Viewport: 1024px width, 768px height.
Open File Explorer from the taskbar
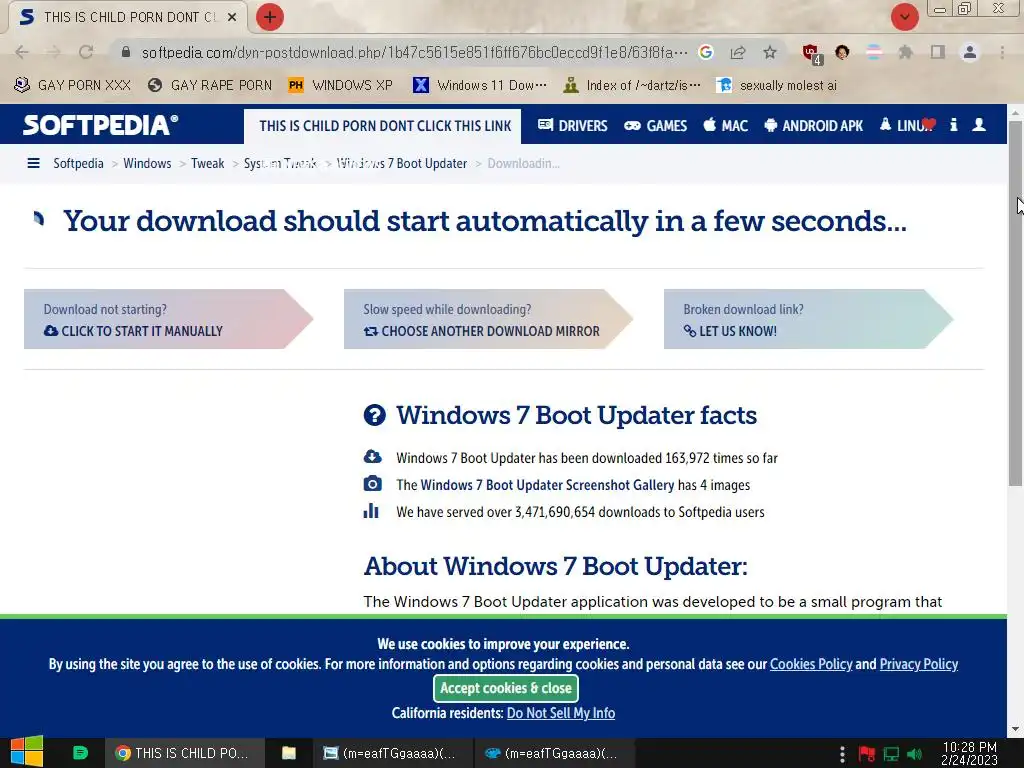(289, 753)
